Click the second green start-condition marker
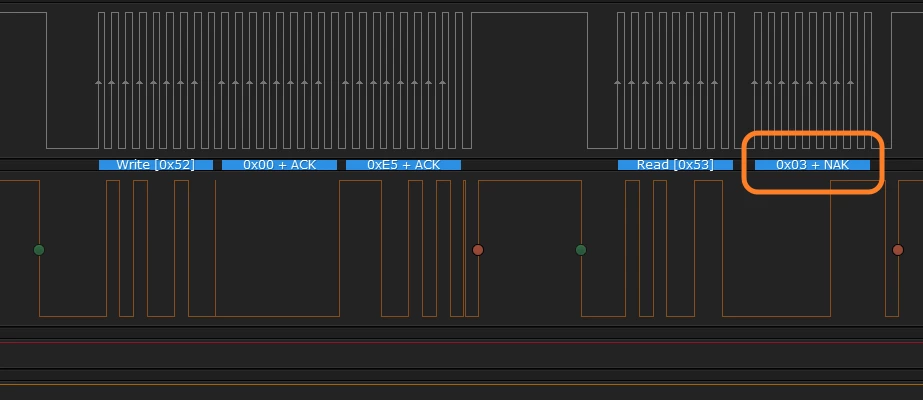Screen dimensions: 923x400 point(581,250)
